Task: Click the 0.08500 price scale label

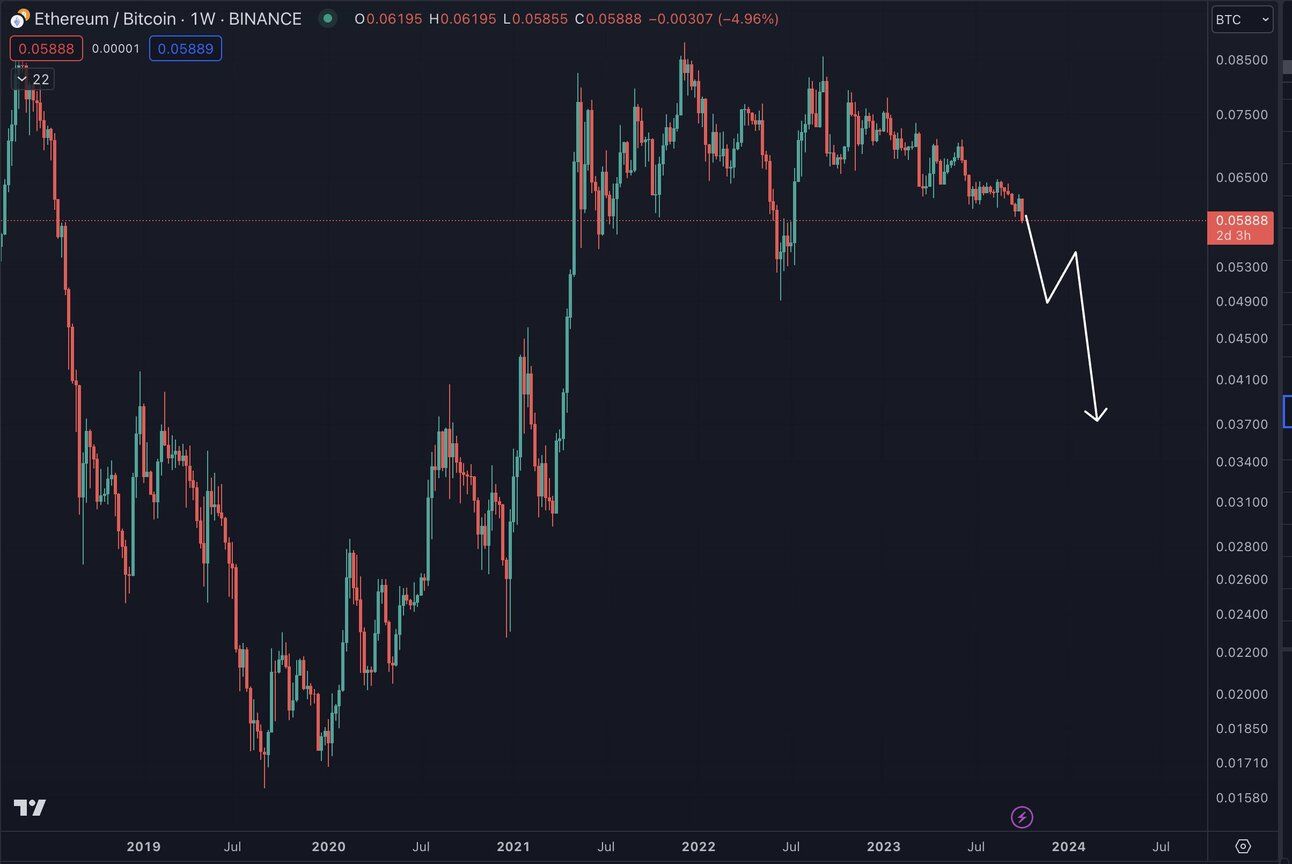Action: [x=1241, y=60]
